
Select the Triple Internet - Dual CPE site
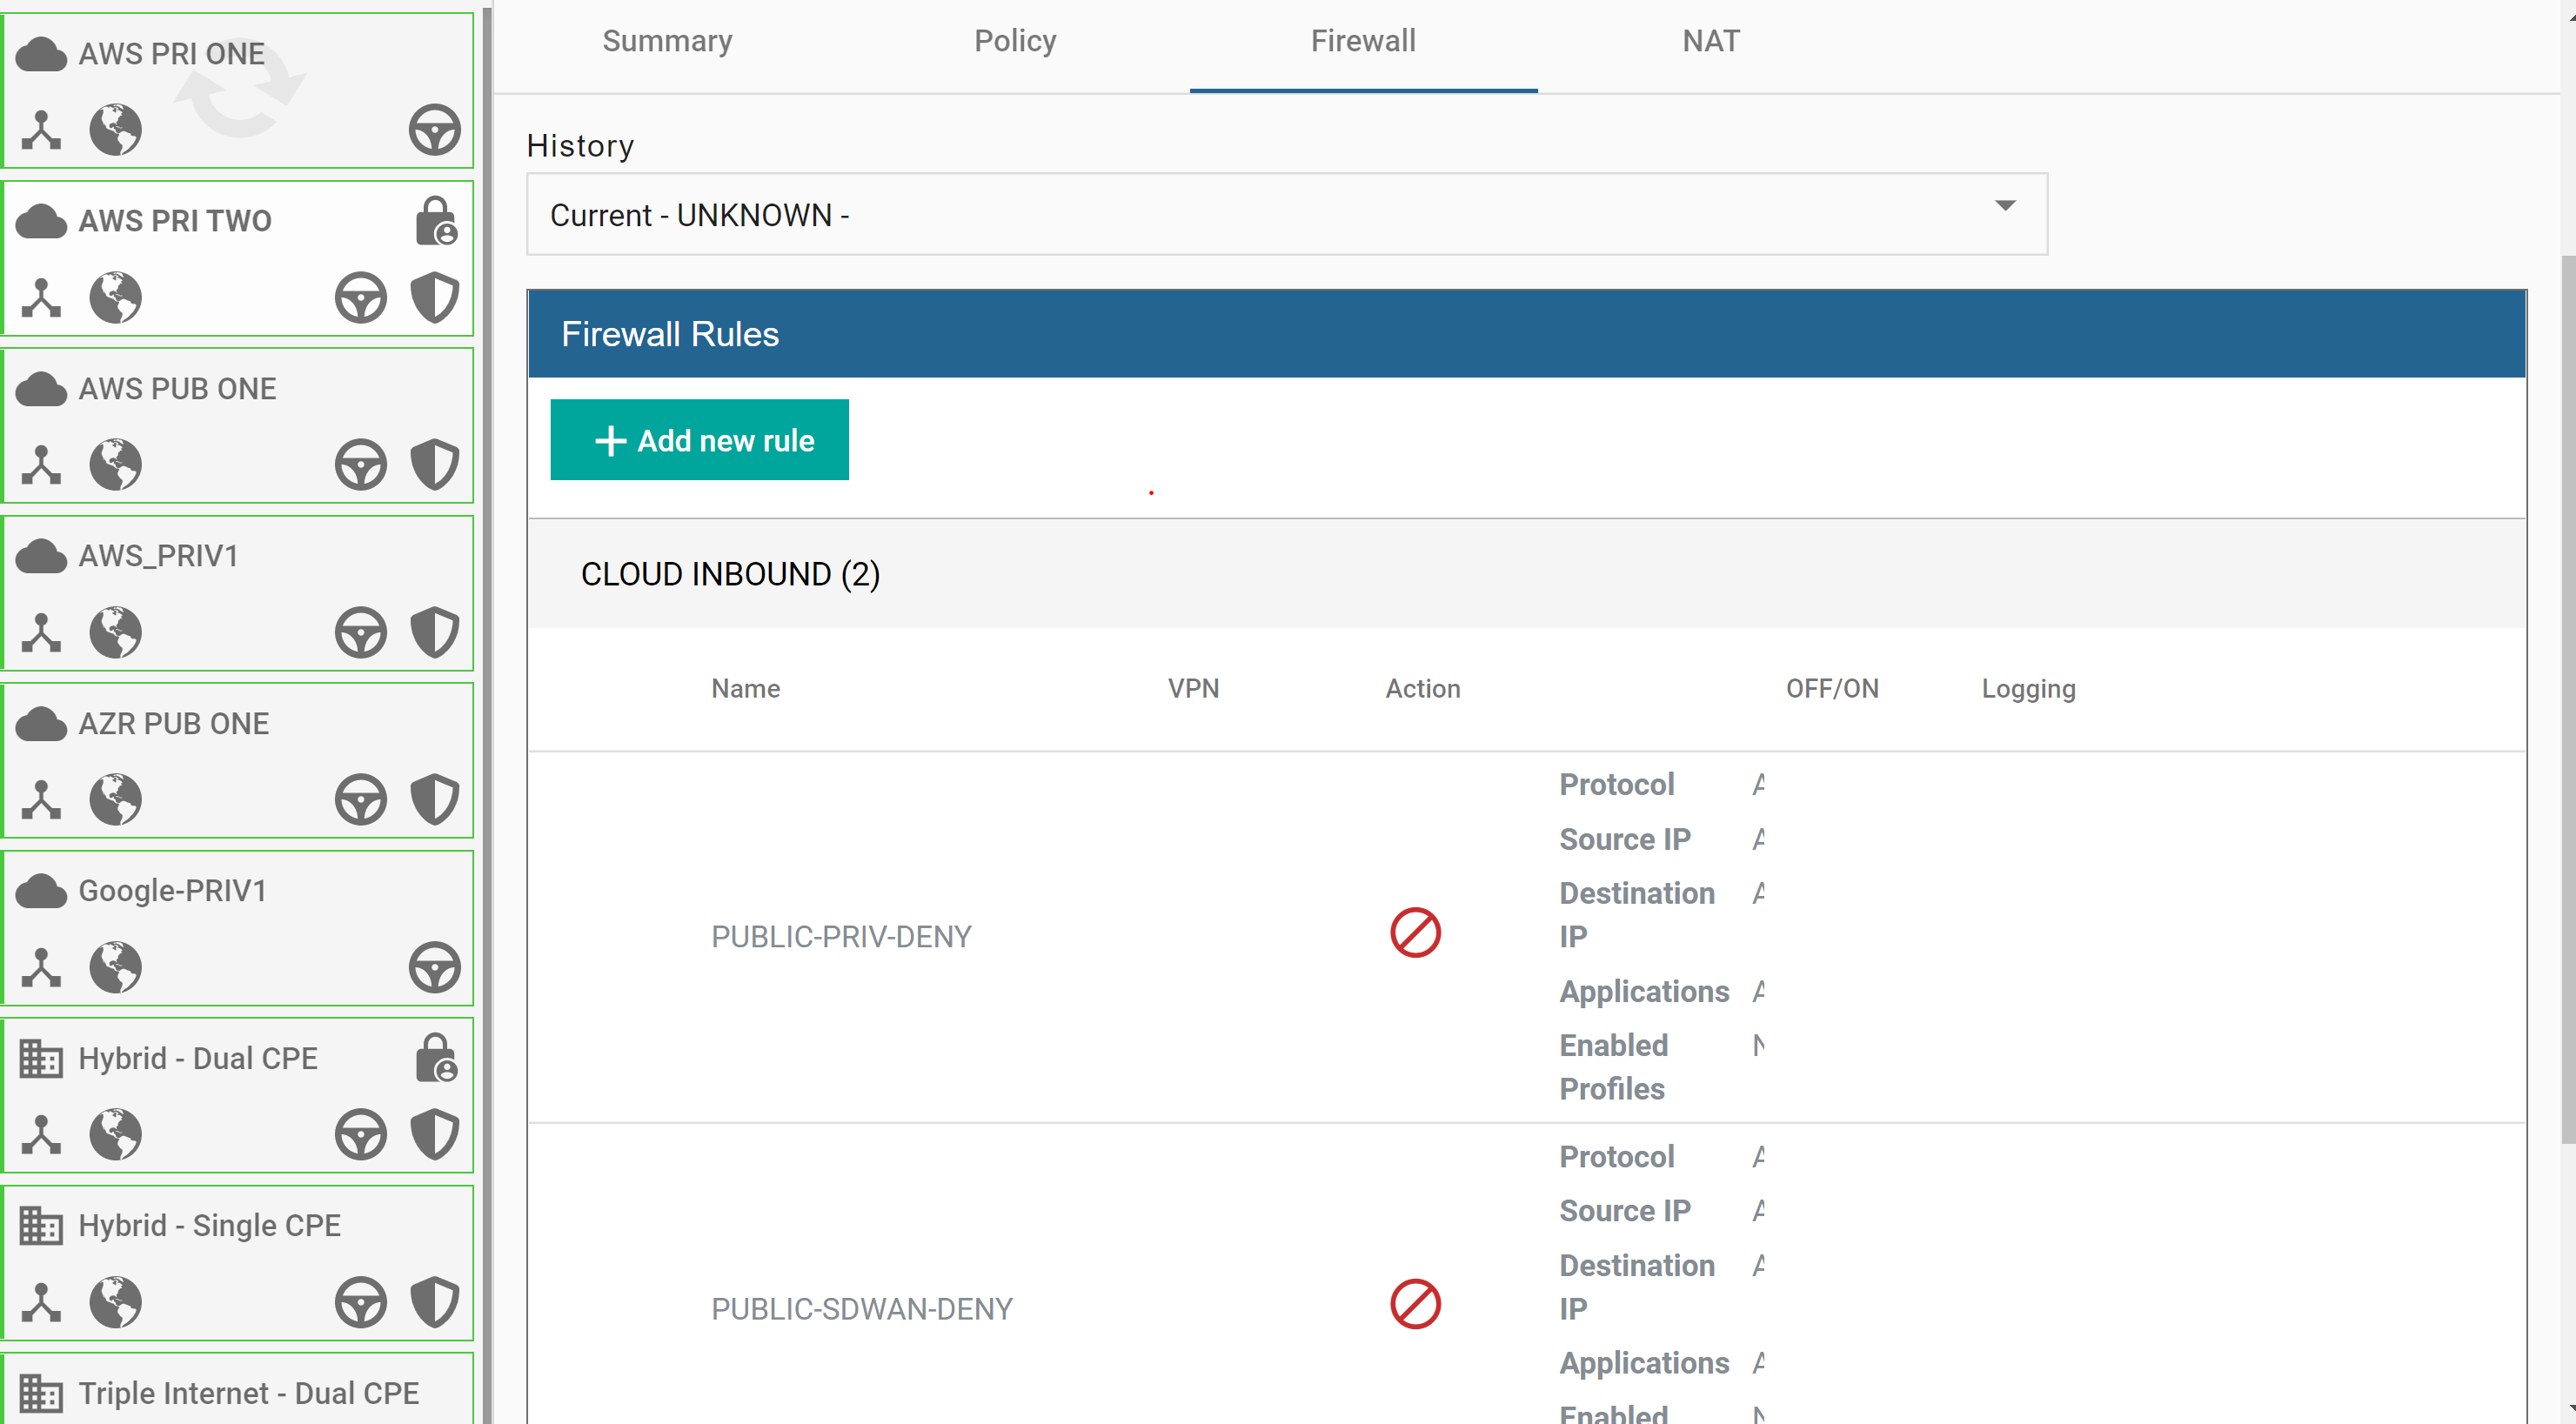pyautogui.click(x=238, y=1389)
